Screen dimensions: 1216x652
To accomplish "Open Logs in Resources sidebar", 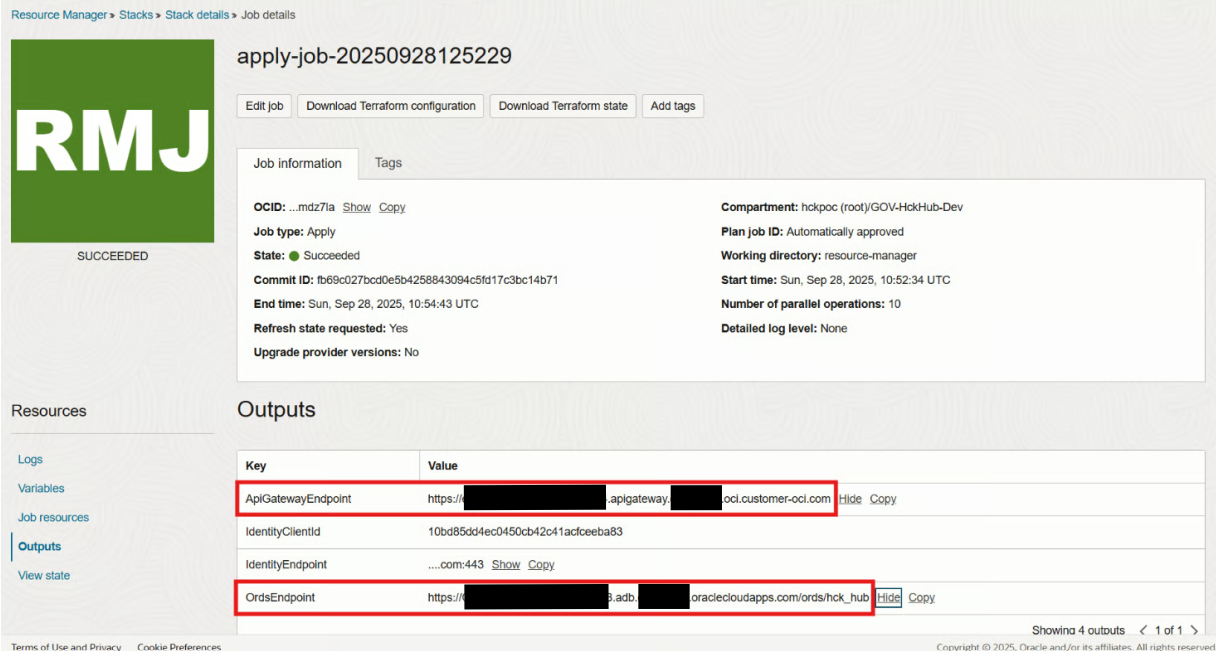I will (30, 460).
